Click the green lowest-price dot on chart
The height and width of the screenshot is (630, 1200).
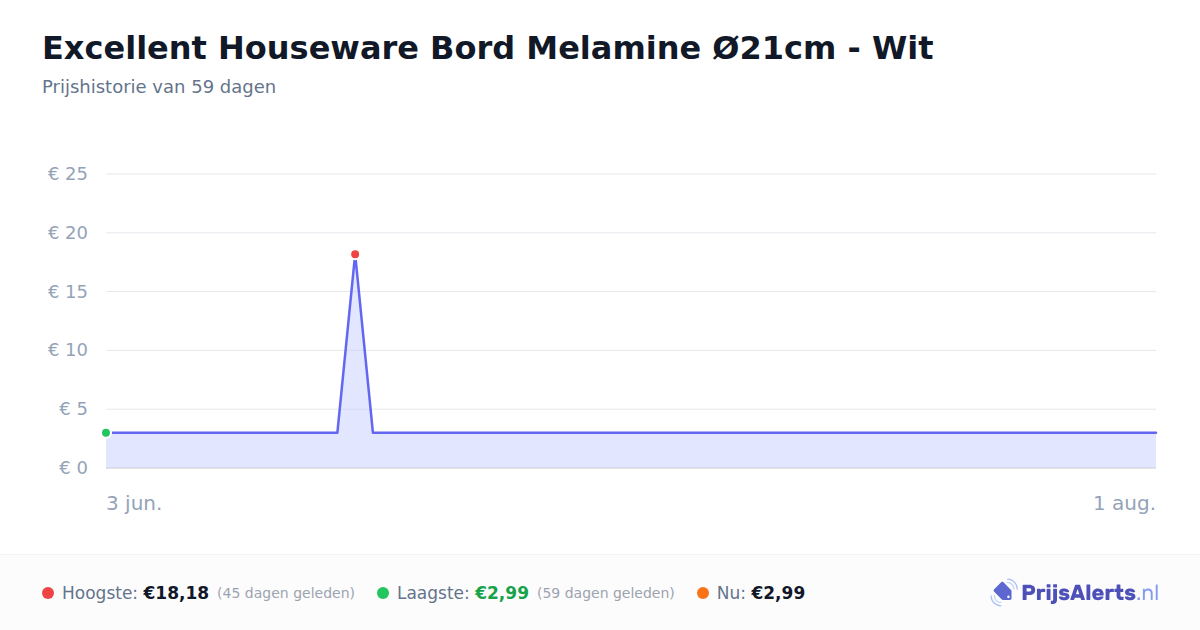coord(106,433)
